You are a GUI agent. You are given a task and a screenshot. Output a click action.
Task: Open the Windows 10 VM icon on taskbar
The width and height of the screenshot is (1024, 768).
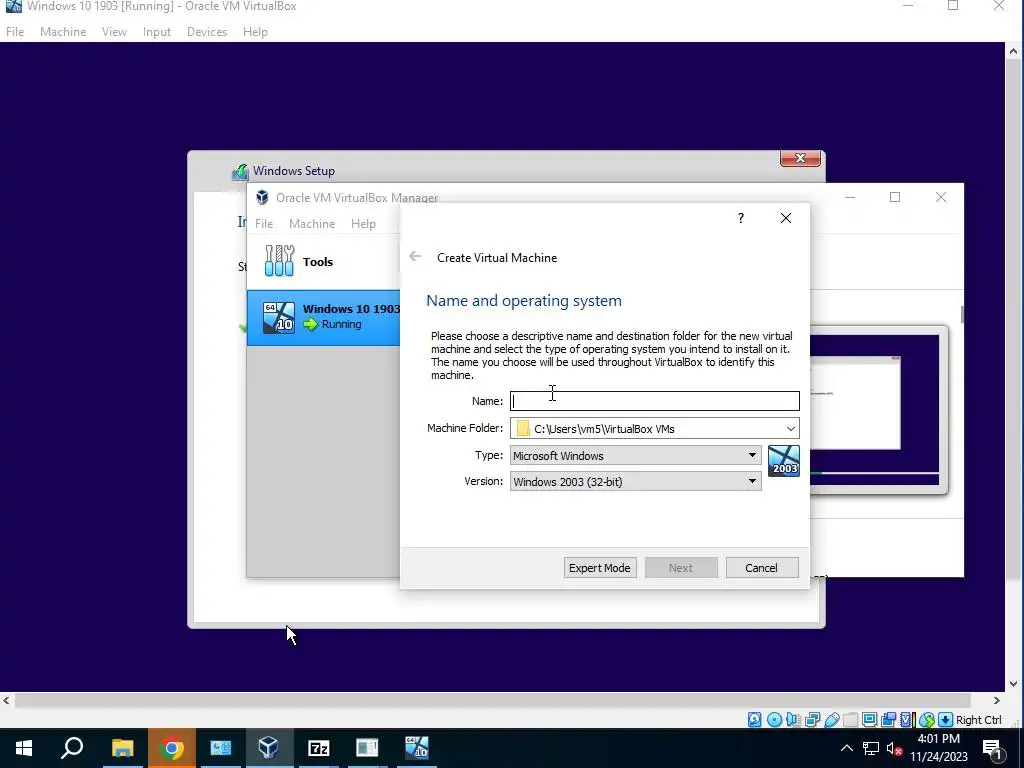click(x=416, y=748)
